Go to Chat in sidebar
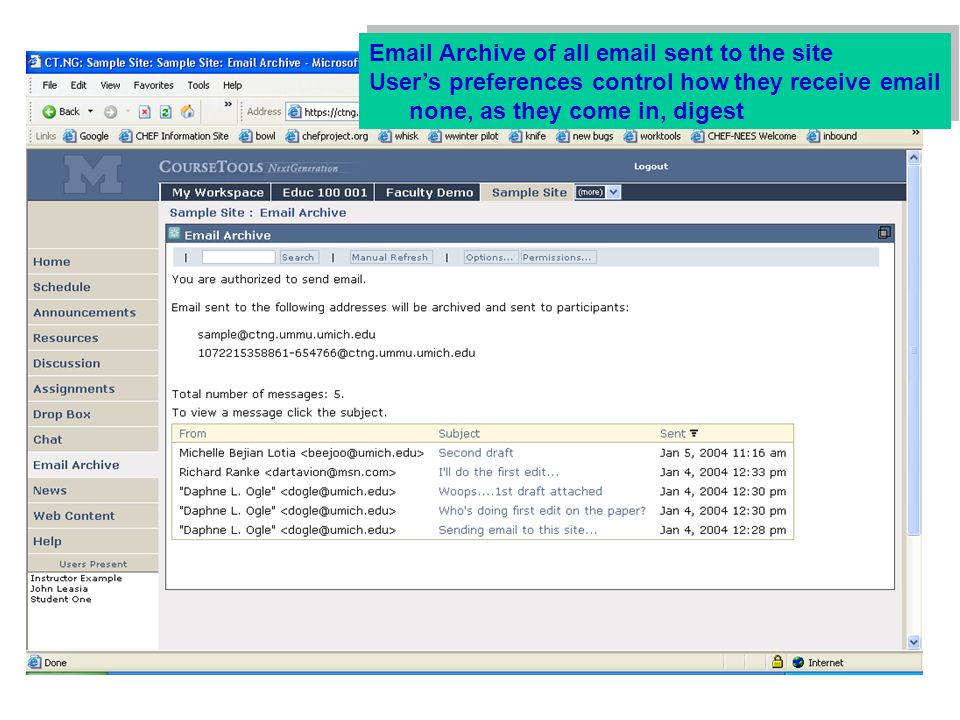 tap(92, 440)
